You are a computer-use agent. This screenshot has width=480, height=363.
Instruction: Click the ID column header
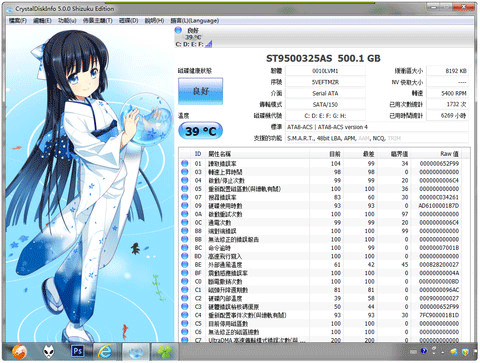pyautogui.click(x=198, y=154)
